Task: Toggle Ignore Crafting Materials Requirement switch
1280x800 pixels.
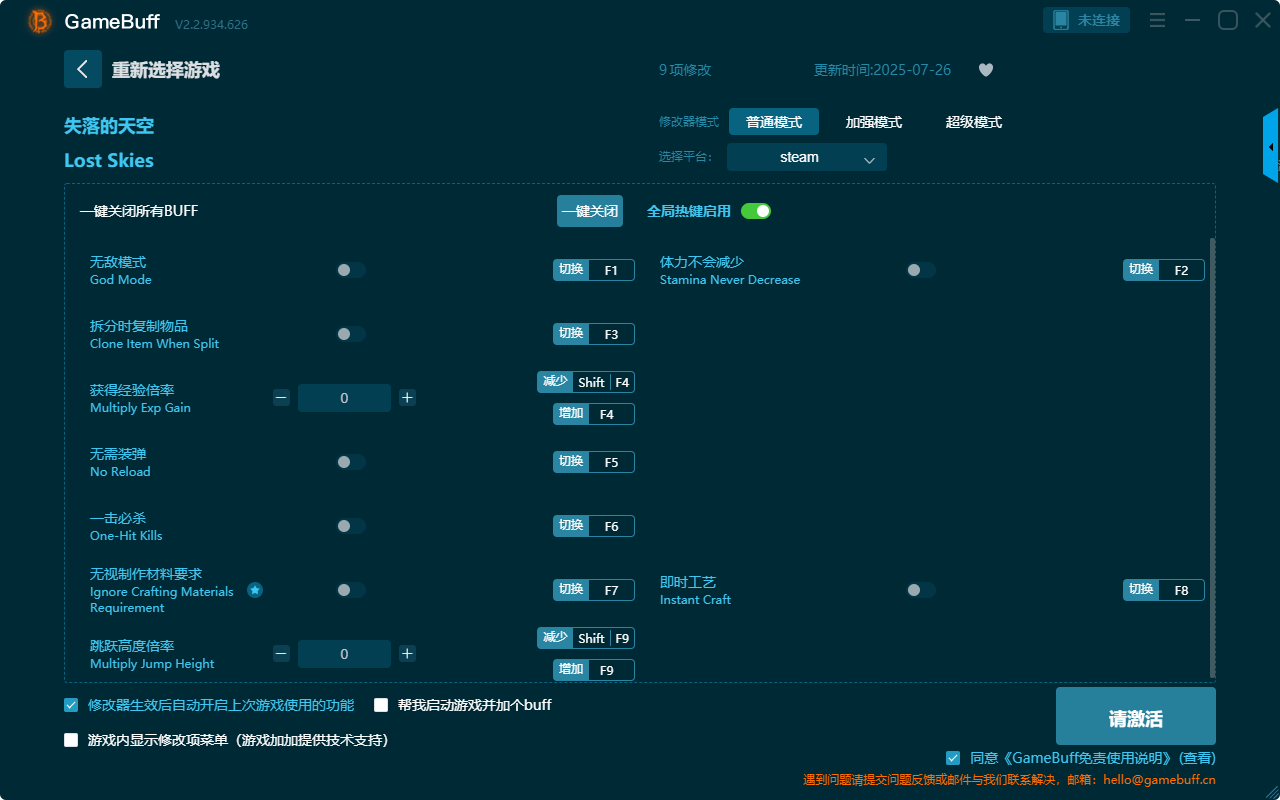Action: (351, 590)
